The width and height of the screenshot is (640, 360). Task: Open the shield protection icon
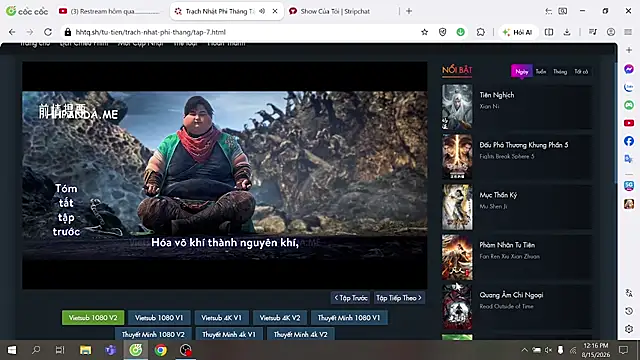tap(442, 32)
